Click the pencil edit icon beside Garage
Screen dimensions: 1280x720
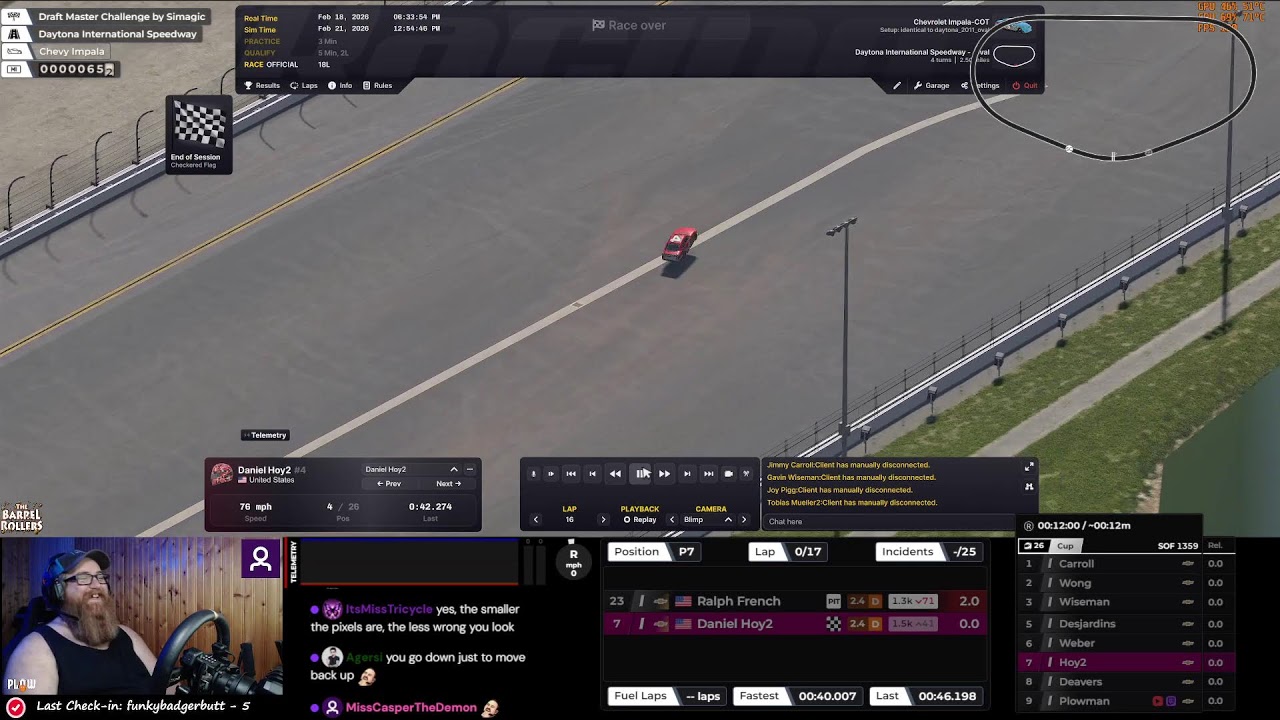coord(897,86)
